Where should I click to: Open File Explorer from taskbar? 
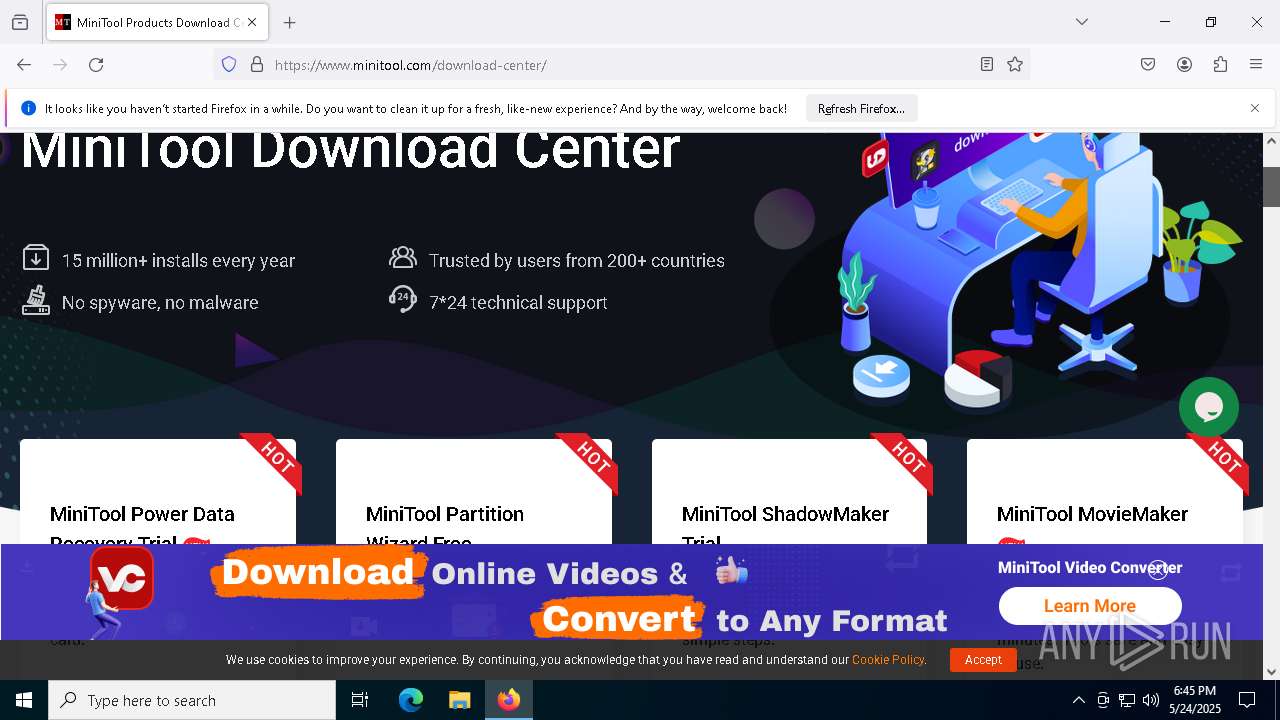[x=459, y=700]
